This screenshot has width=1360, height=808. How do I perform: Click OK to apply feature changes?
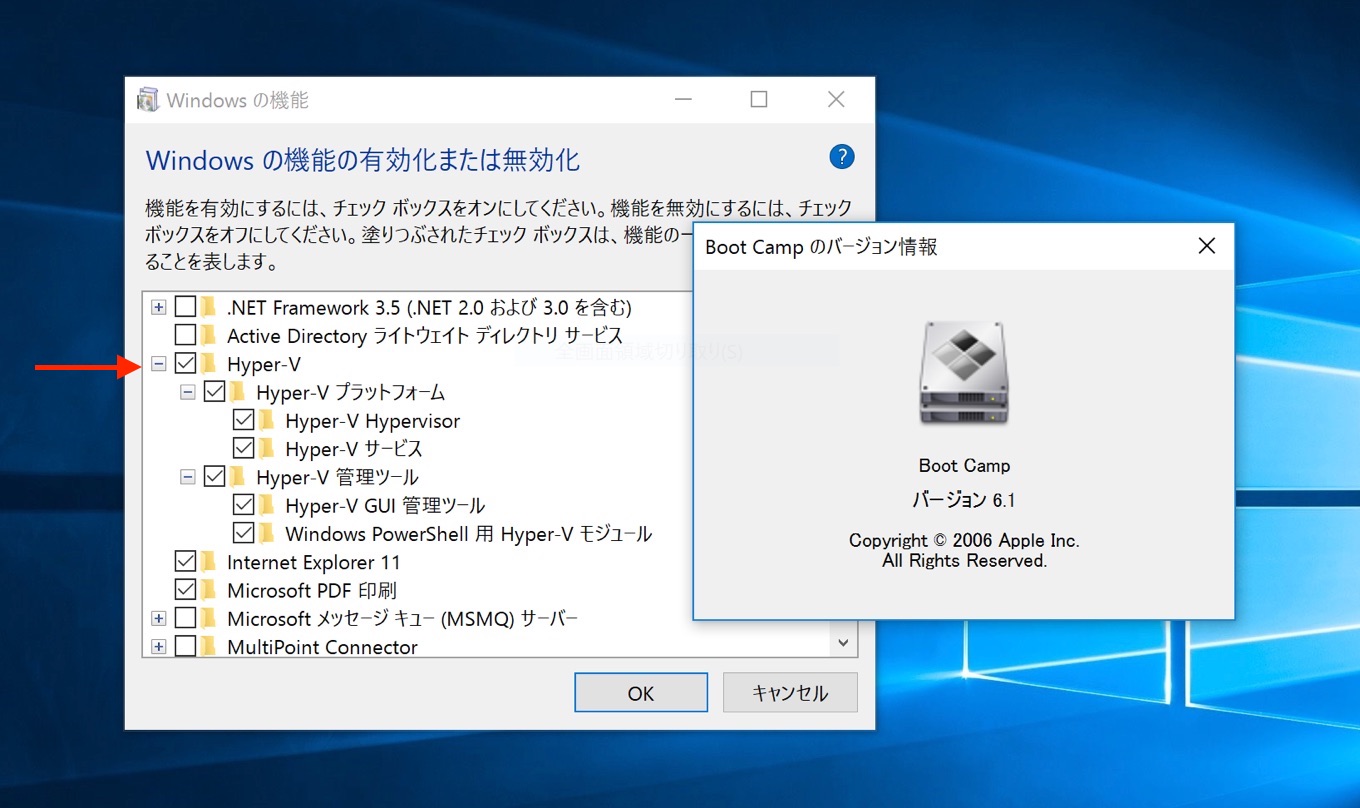click(641, 692)
